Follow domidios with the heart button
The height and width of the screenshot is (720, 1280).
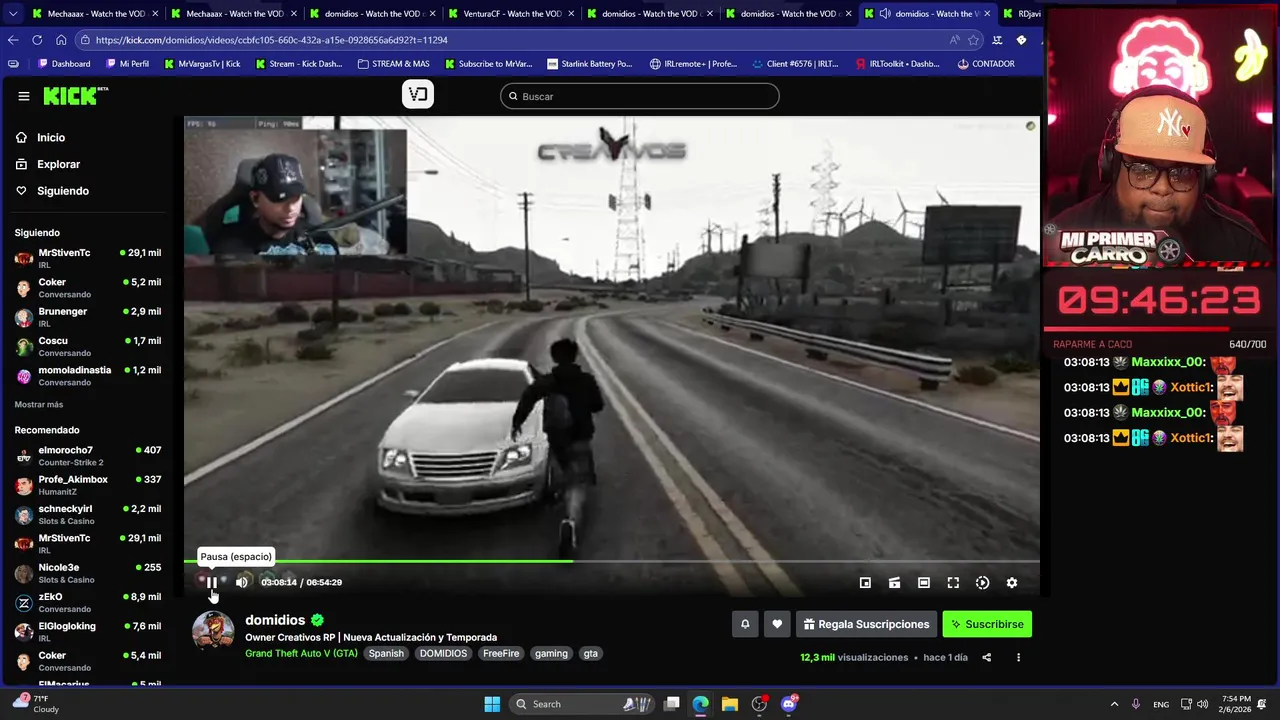[x=777, y=624]
